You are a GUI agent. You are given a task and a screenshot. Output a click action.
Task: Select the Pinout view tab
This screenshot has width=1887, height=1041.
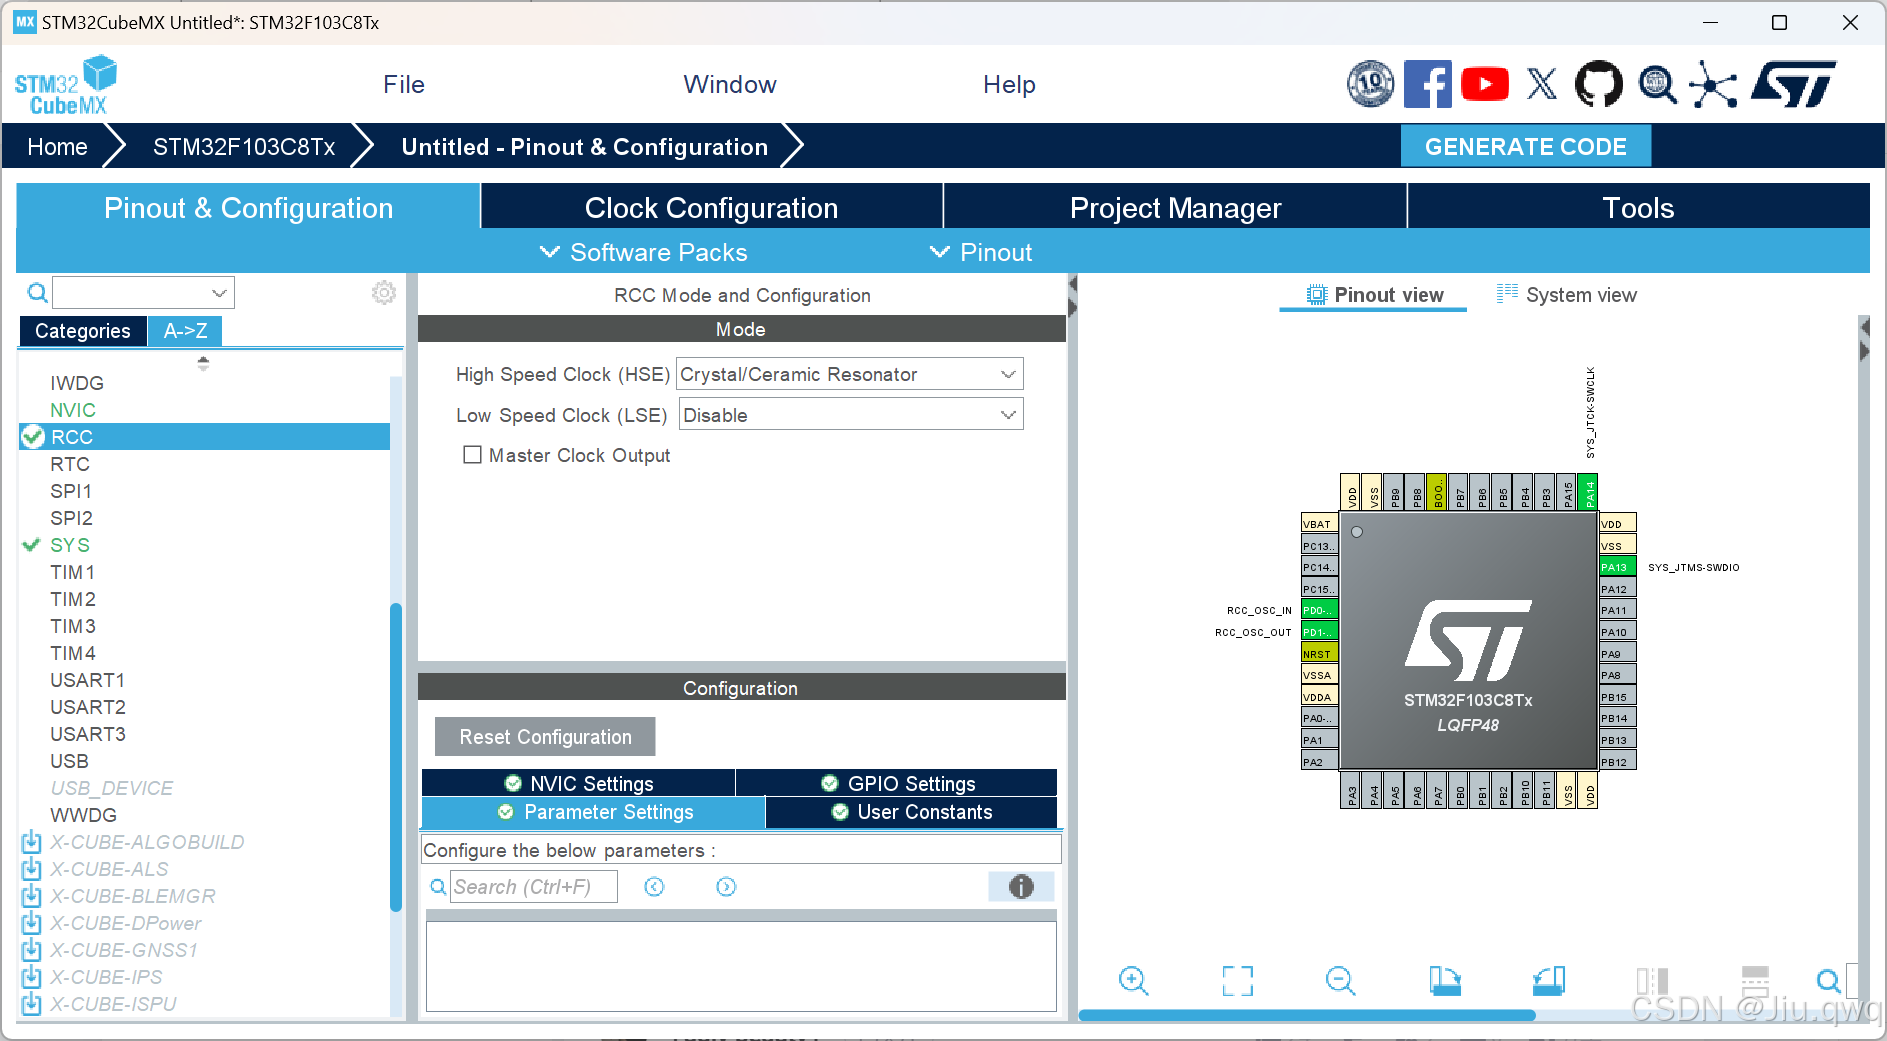(1374, 295)
